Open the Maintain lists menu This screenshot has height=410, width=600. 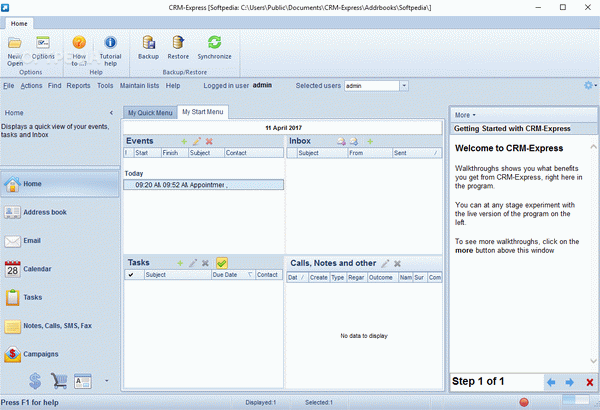(139, 86)
